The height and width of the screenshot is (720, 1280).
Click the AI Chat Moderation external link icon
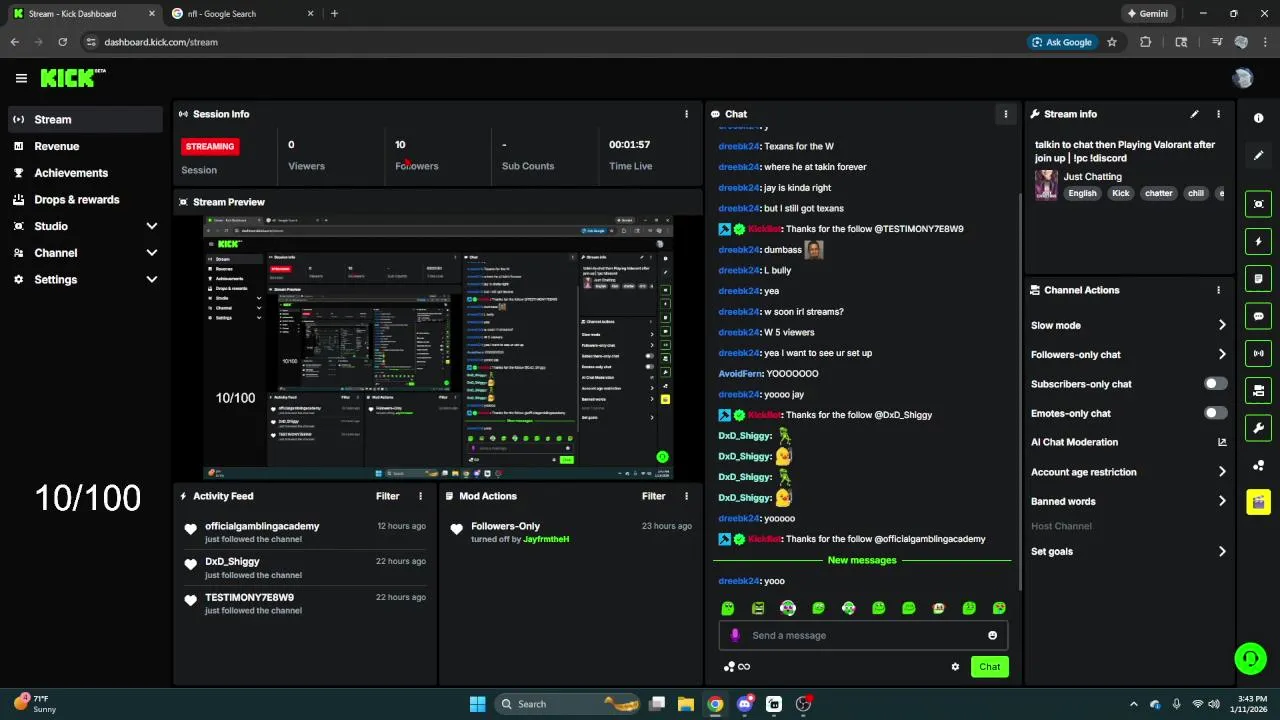(1221, 442)
